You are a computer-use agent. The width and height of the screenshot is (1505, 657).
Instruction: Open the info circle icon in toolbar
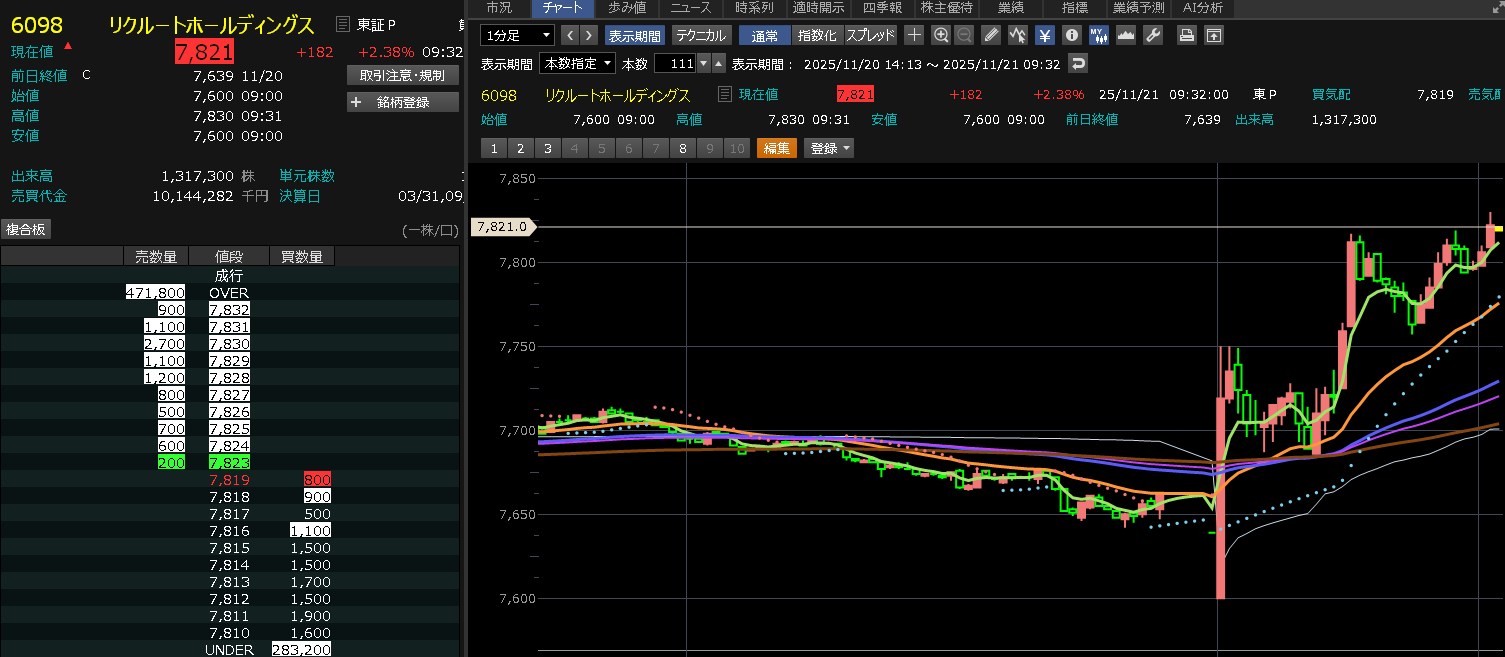click(x=1071, y=36)
